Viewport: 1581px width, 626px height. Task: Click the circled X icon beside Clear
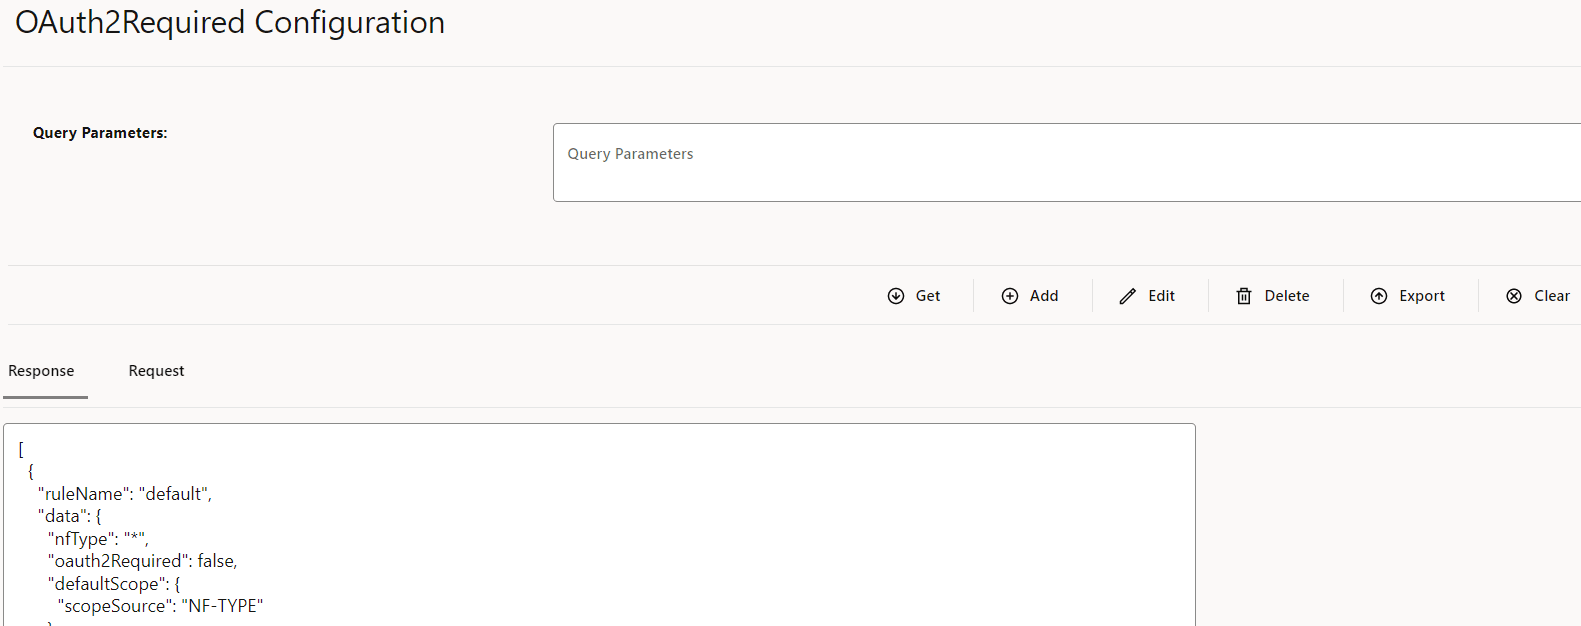coord(1514,295)
